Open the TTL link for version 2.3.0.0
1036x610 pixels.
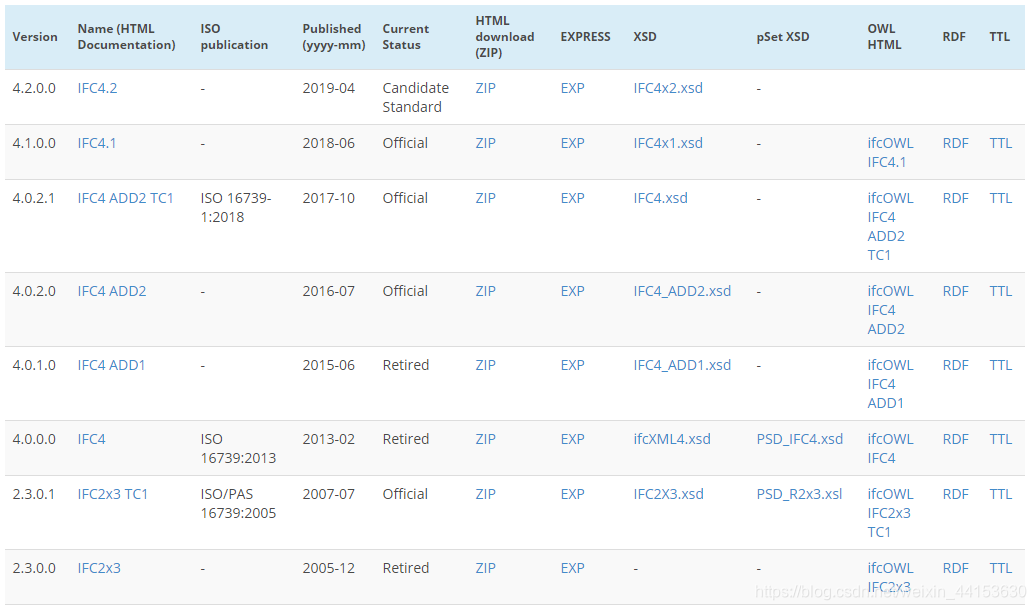click(1000, 568)
